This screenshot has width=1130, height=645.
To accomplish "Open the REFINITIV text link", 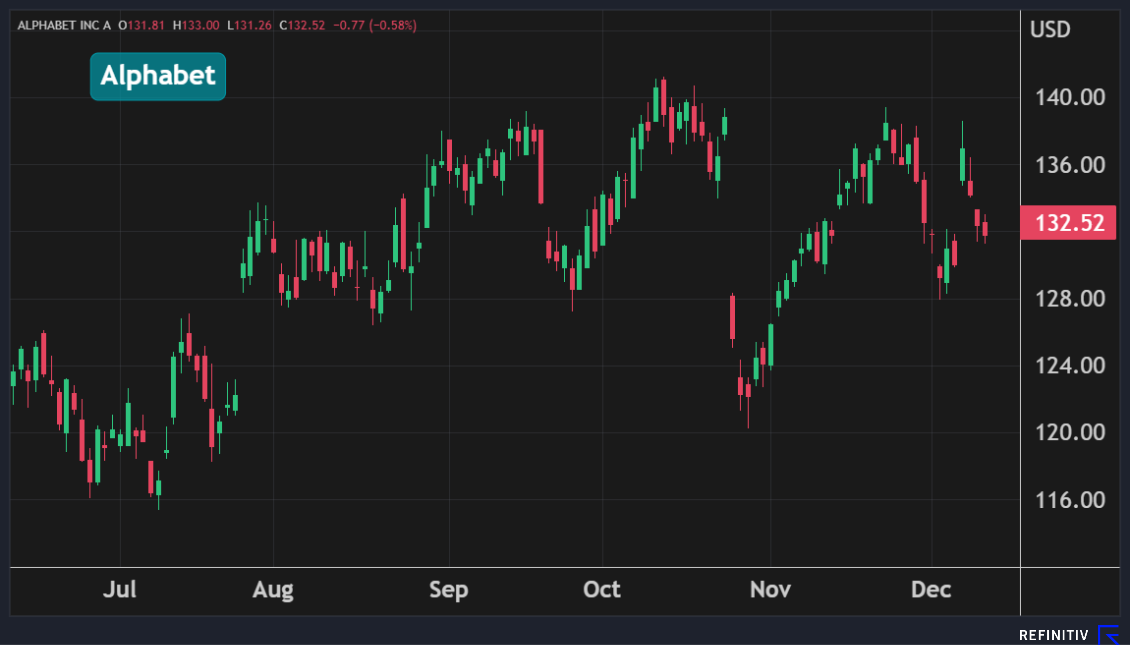I will [x=1053, y=635].
